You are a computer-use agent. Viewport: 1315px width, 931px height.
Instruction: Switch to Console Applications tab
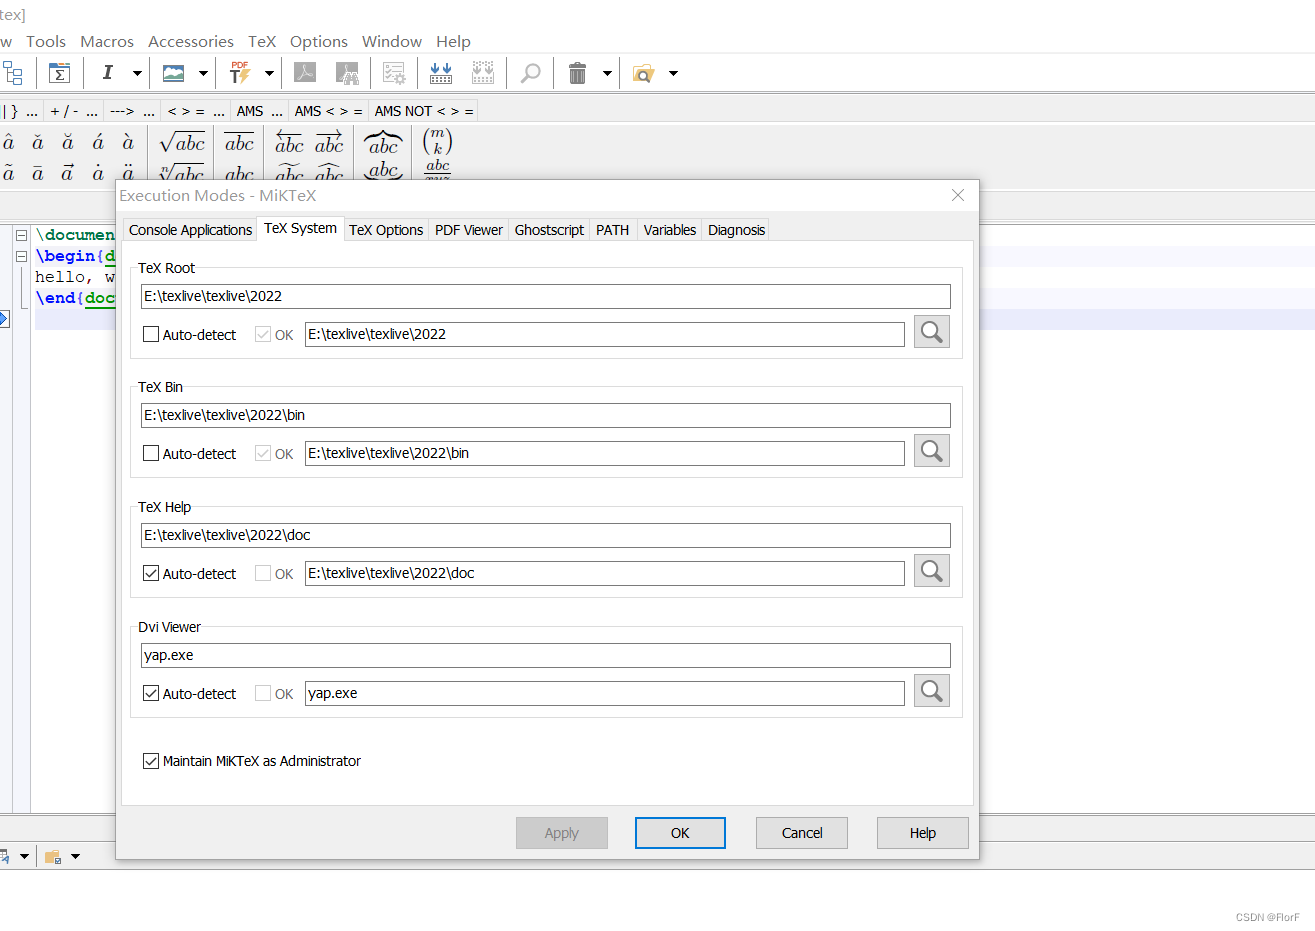(x=190, y=230)
